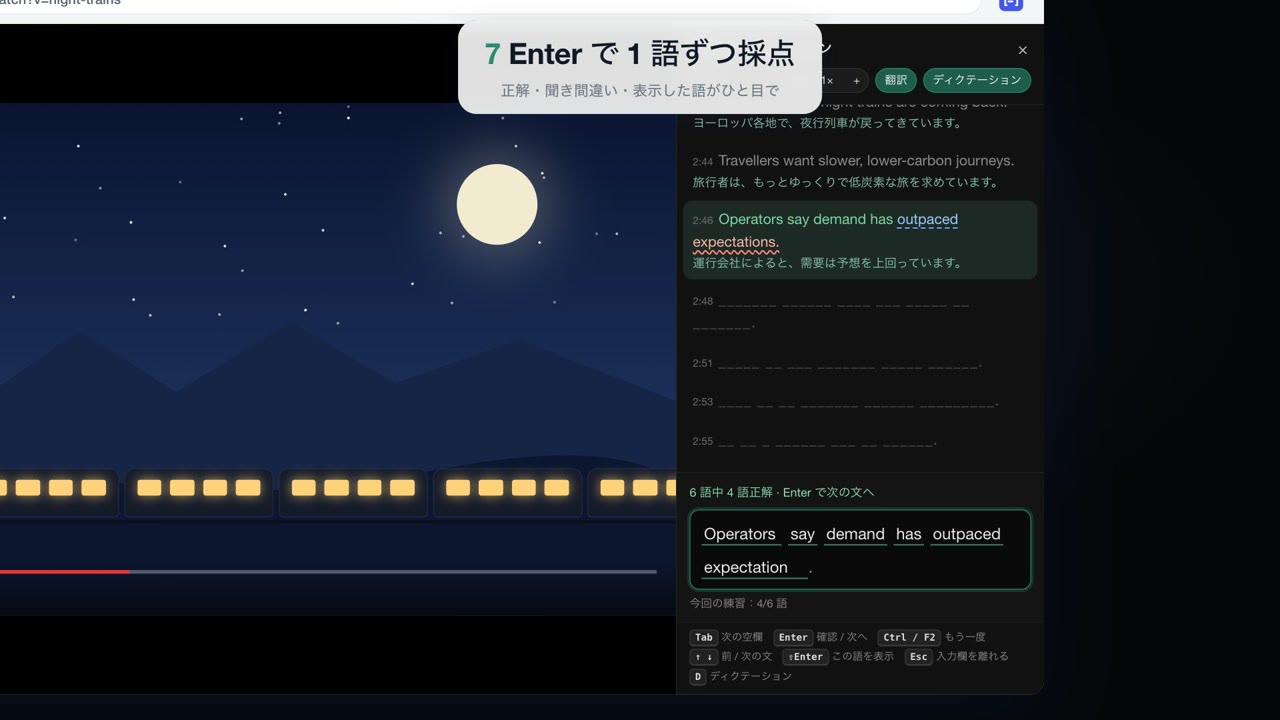Toggle the 翻訳 translation button
This screenshot has width=1280, height=720.
(896, 80)
